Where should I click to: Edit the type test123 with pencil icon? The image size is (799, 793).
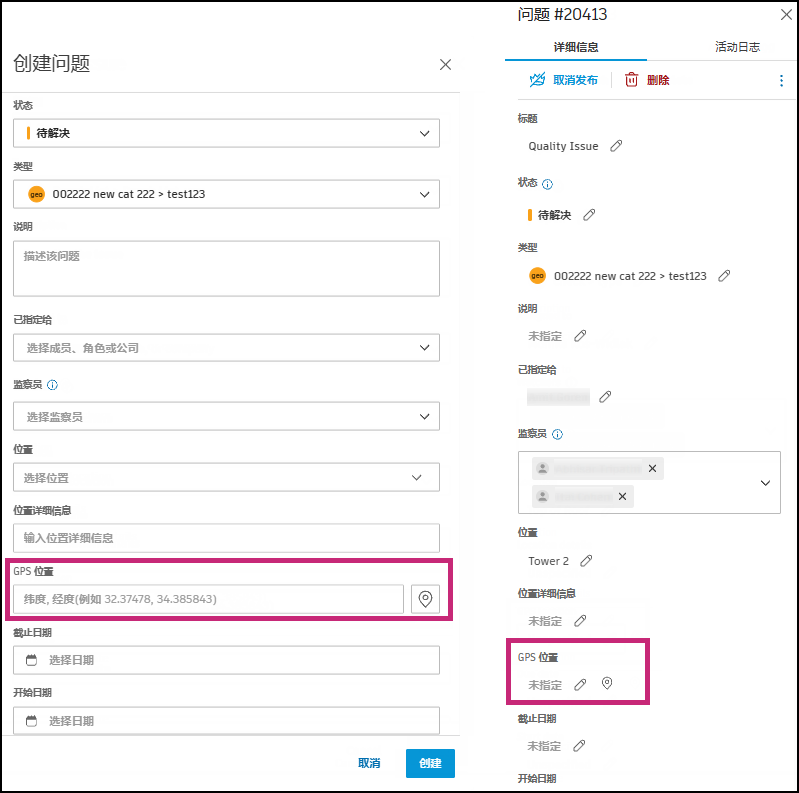pyautogui.click(x=724, y=276)
